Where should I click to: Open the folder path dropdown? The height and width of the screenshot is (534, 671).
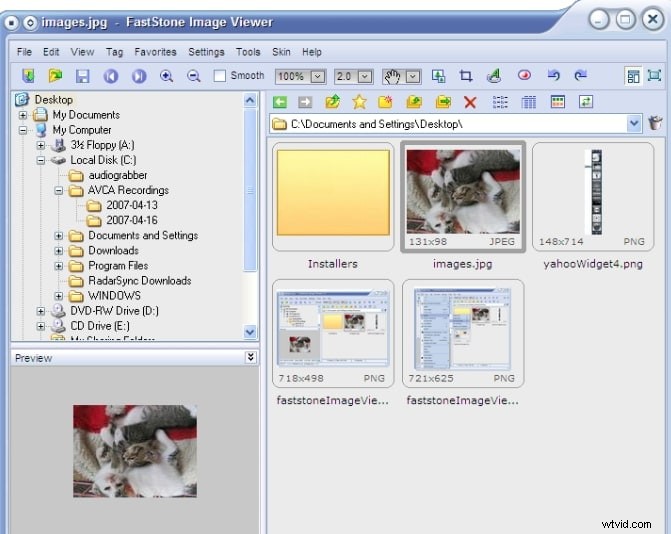(x=634, y=123)
